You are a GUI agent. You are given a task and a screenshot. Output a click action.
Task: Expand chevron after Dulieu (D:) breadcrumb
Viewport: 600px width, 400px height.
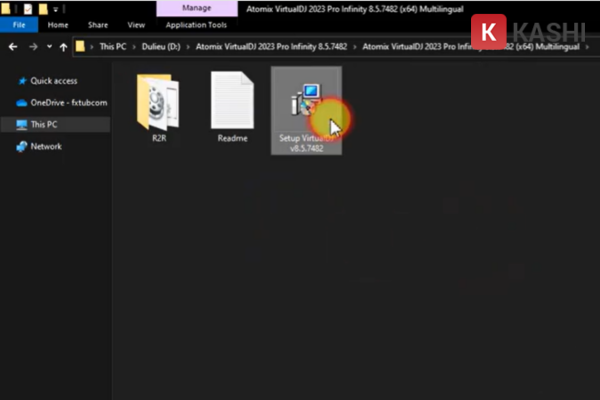188,47
